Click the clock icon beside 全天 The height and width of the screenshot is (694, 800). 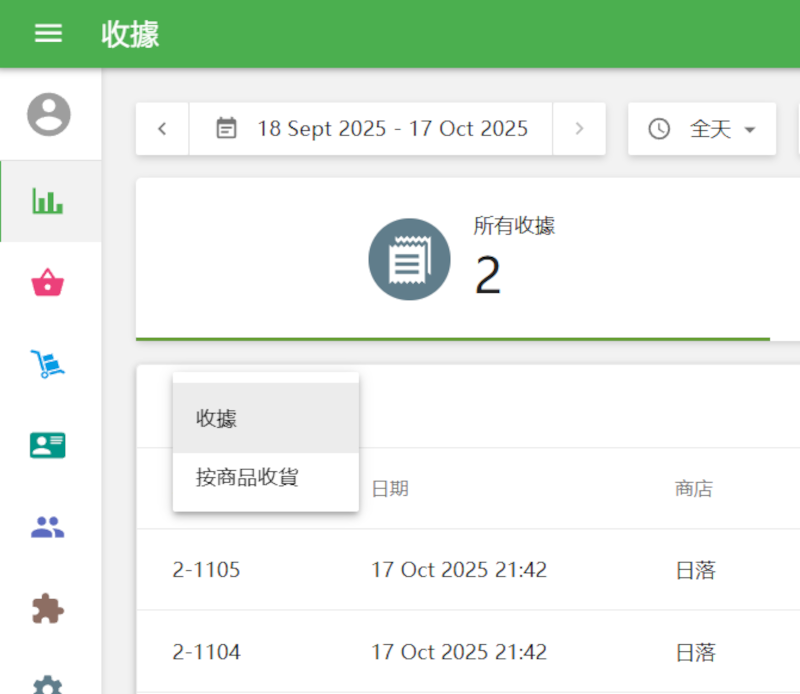(658, 128)
